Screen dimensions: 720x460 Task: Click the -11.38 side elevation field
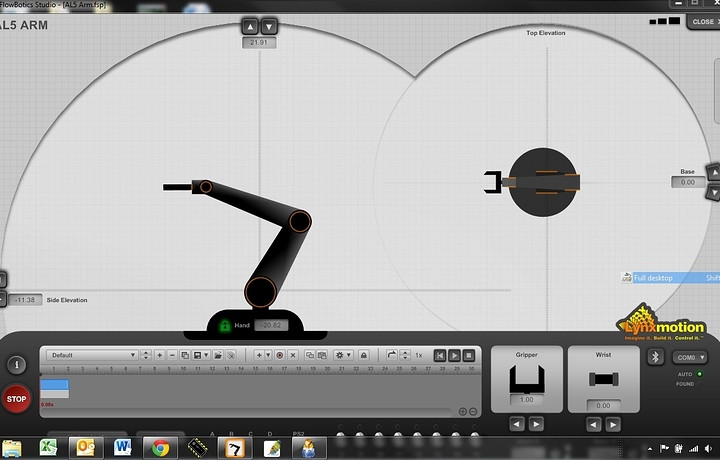tap(25, 300)
